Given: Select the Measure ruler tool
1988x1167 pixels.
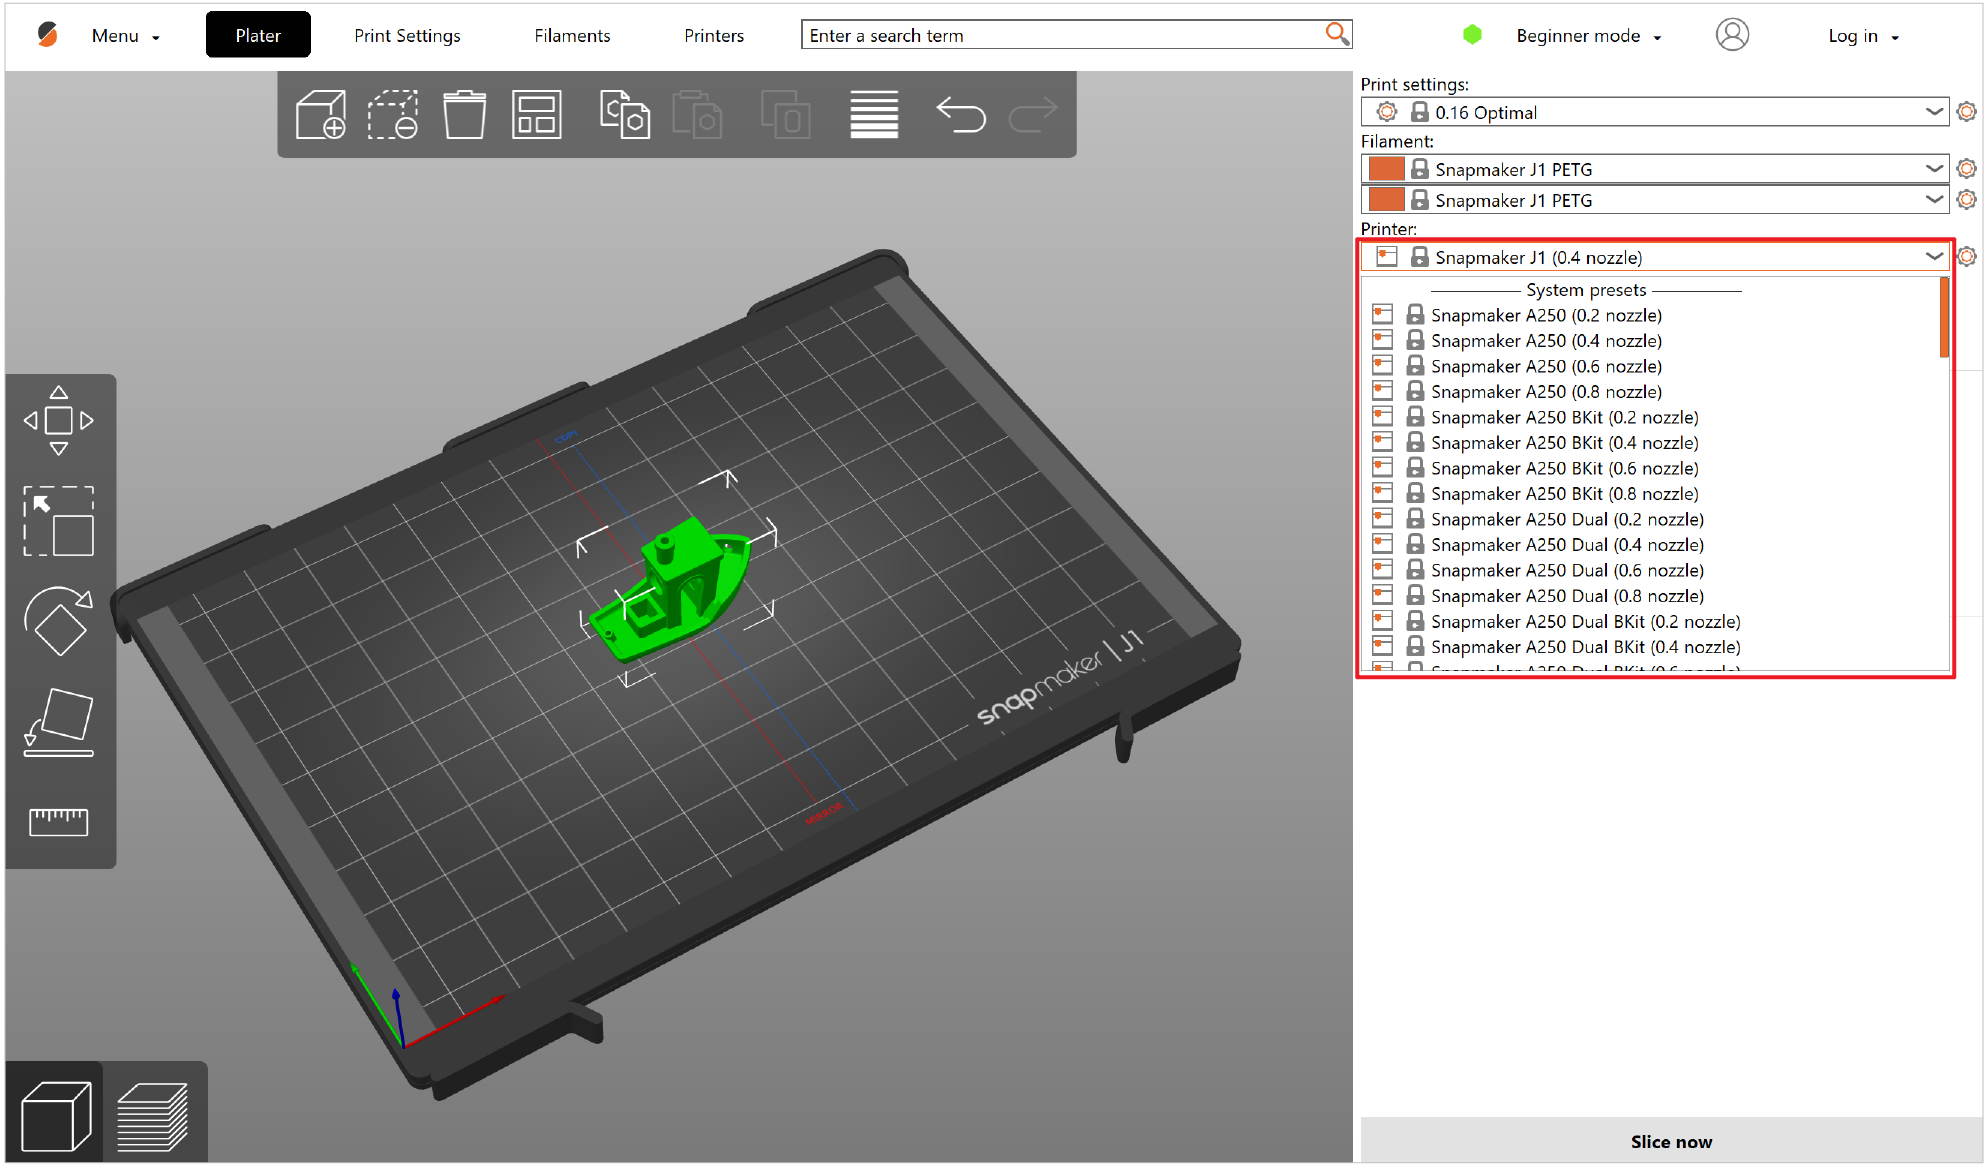Looking at the screenshot, I should (x=59, y=822).
